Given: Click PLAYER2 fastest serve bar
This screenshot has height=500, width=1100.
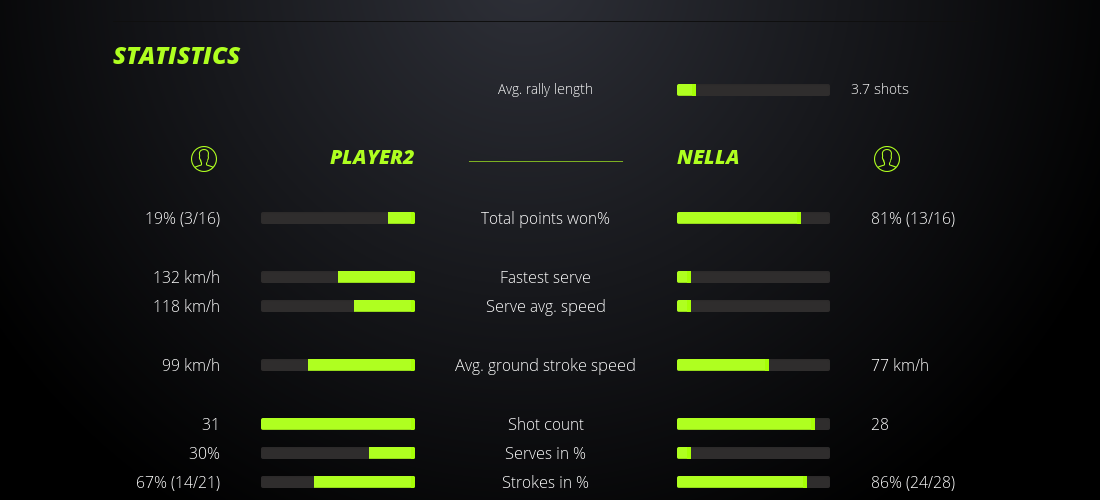Looking at the screenshot, I should pos(338,277).
